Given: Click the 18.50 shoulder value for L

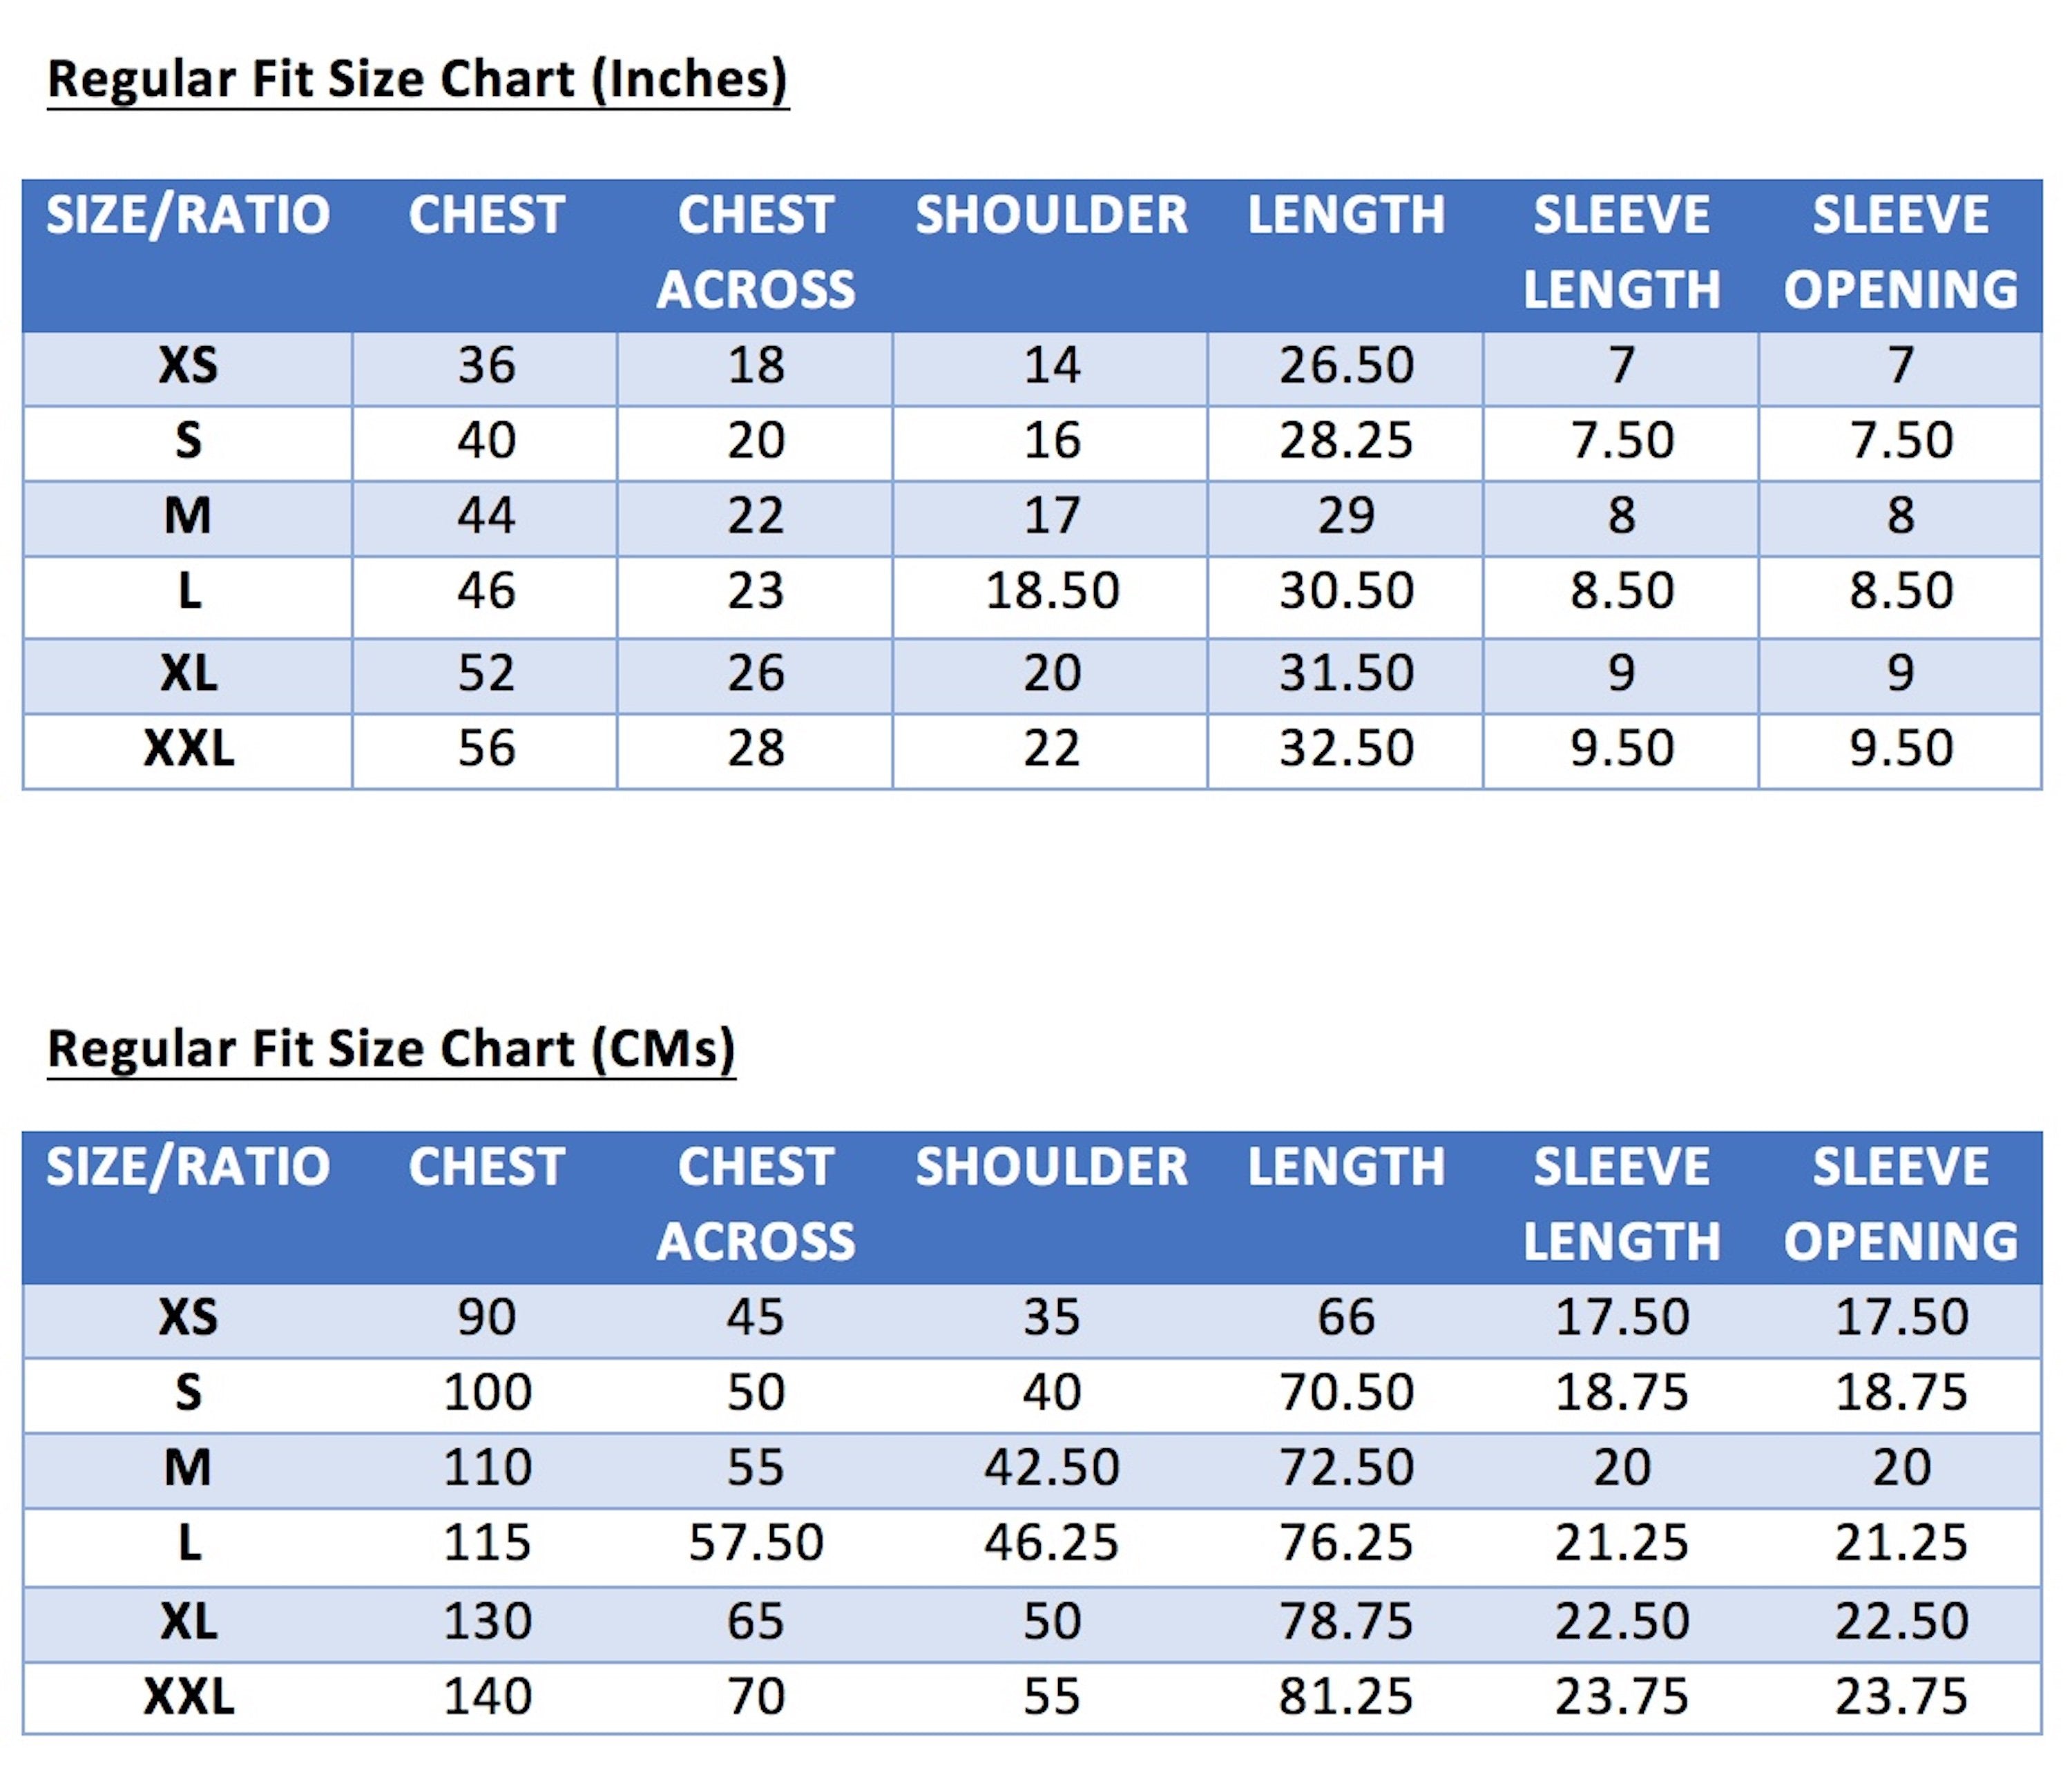Looking at the screenshot, I should tap(1051, 590).
